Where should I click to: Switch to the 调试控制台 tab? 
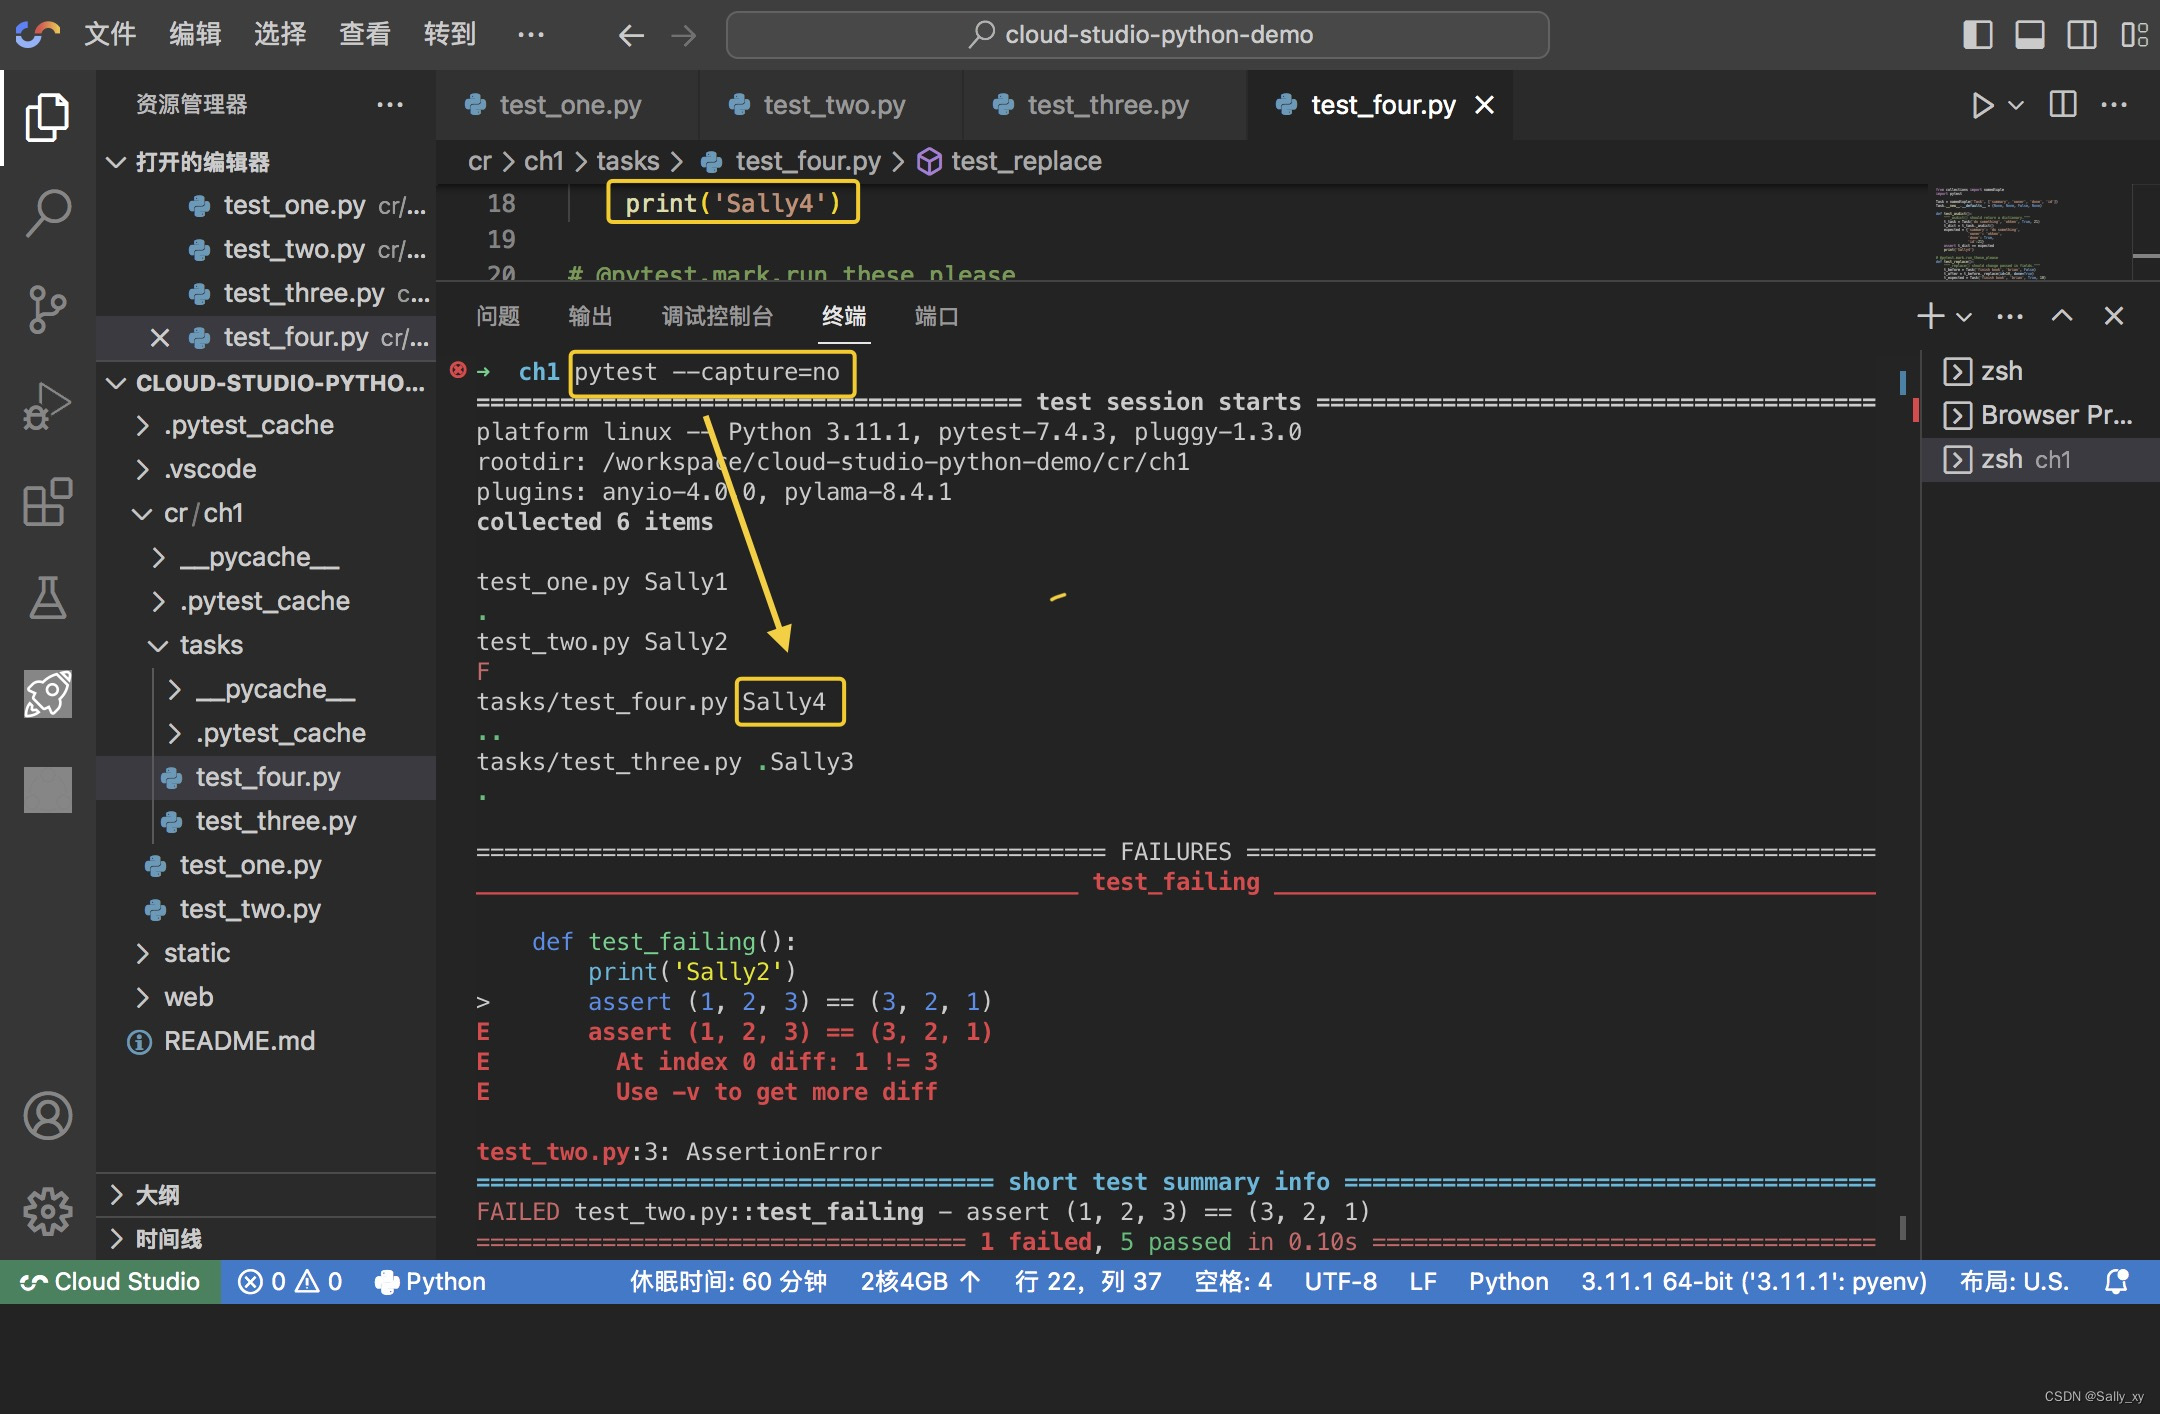pyautogui.click(x=718, y=316)
